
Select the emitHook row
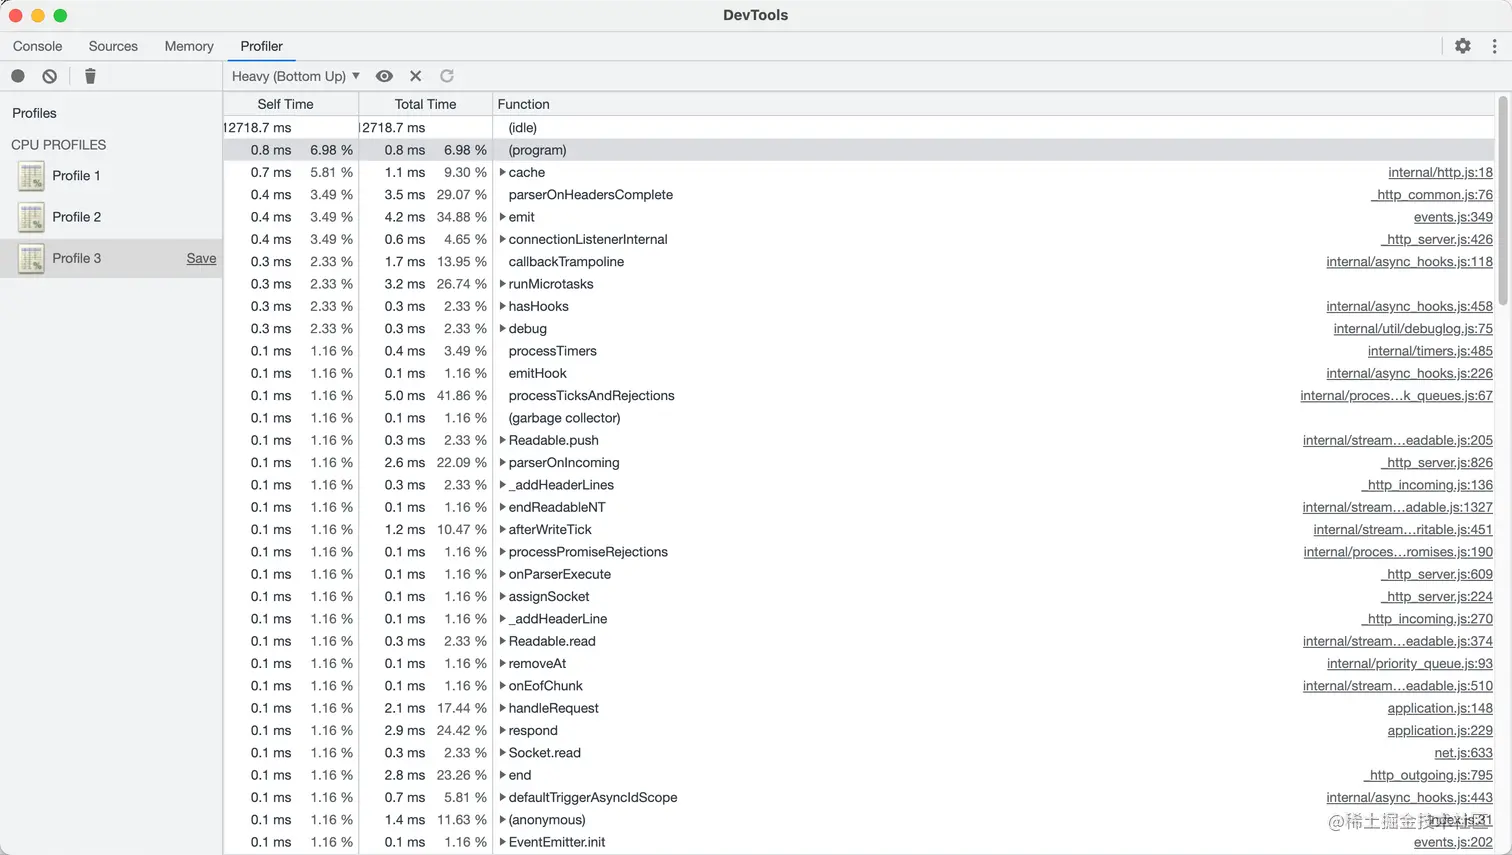[858, 373]
